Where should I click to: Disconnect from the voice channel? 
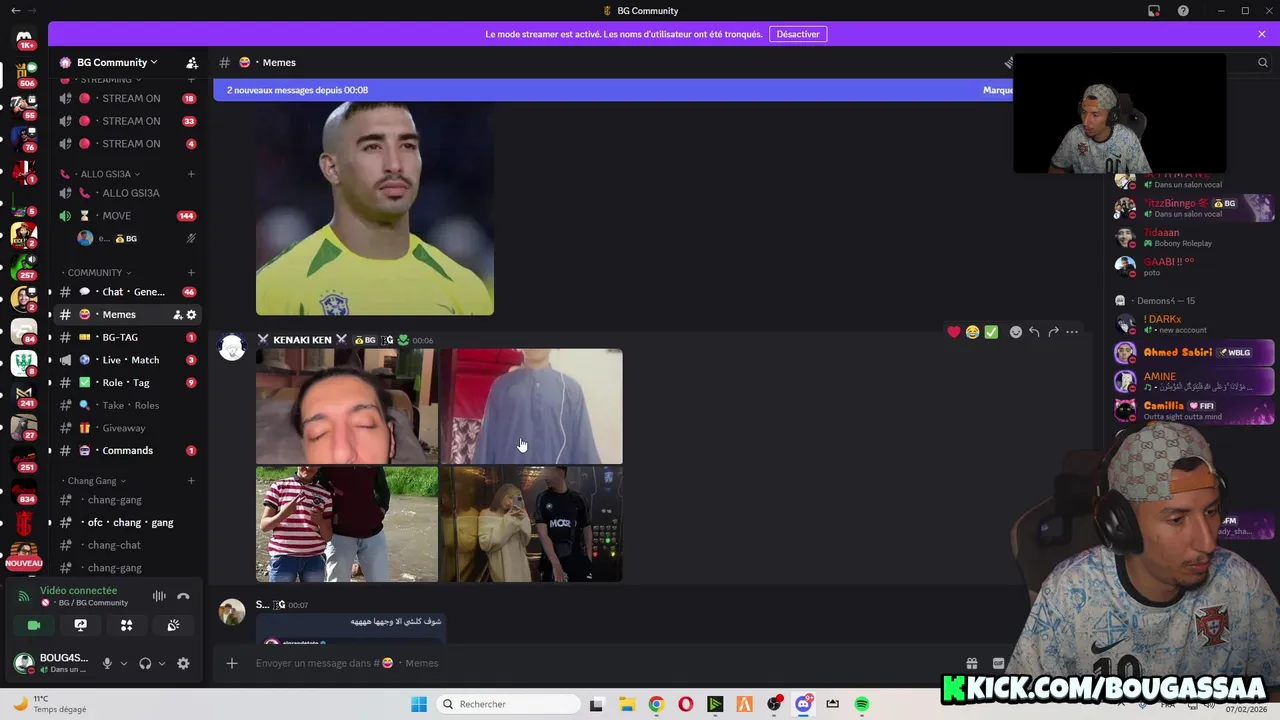click(x=183, y=596)
